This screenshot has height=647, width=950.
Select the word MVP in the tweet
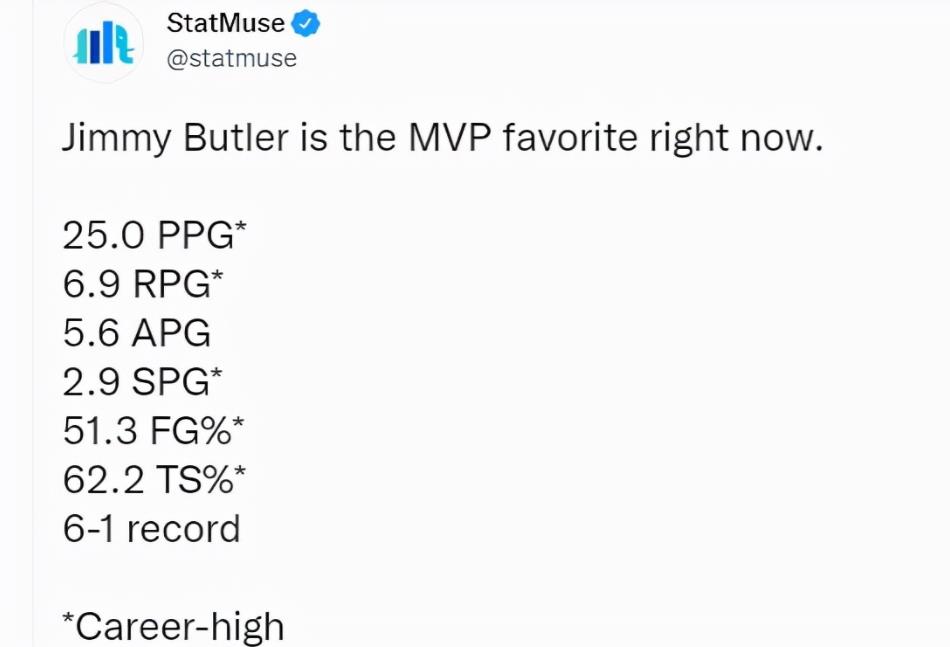click(x=450, y=138)
